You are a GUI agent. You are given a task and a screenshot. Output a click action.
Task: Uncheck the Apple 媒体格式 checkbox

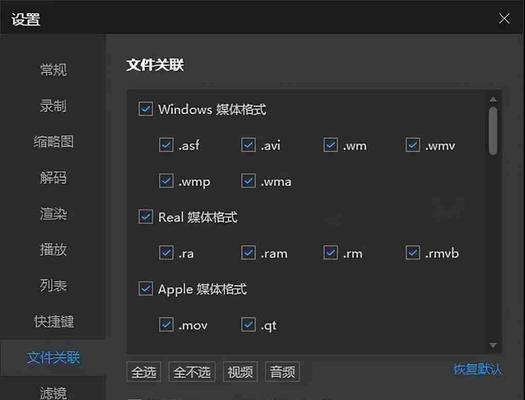pyautogui.click(x=146, y=289)
